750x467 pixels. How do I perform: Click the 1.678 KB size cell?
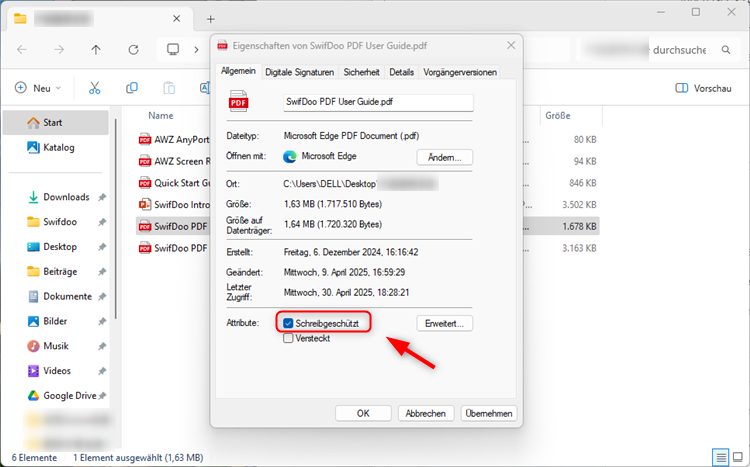point(579,226)
